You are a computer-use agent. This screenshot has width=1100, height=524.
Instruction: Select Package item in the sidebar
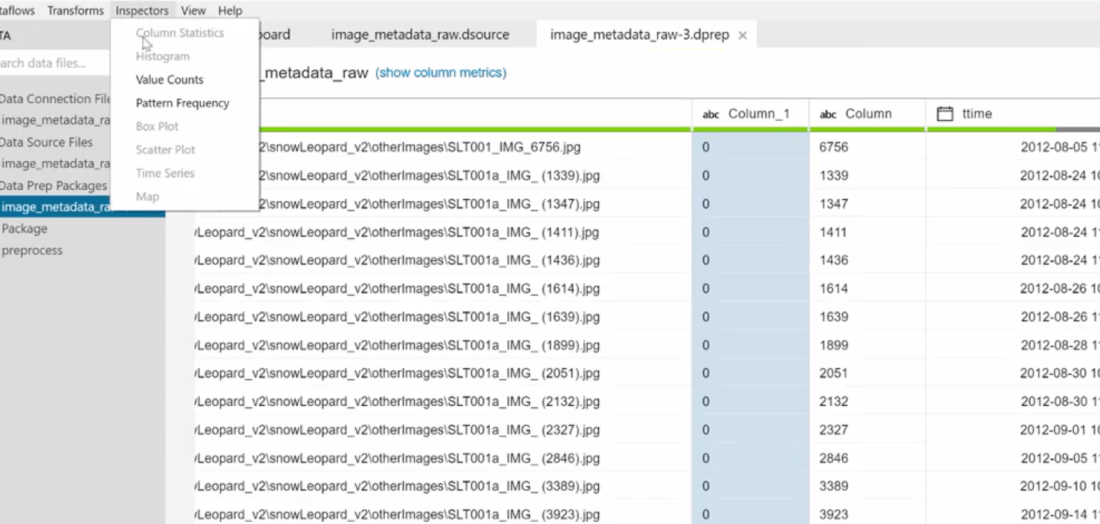pos(24,228)
